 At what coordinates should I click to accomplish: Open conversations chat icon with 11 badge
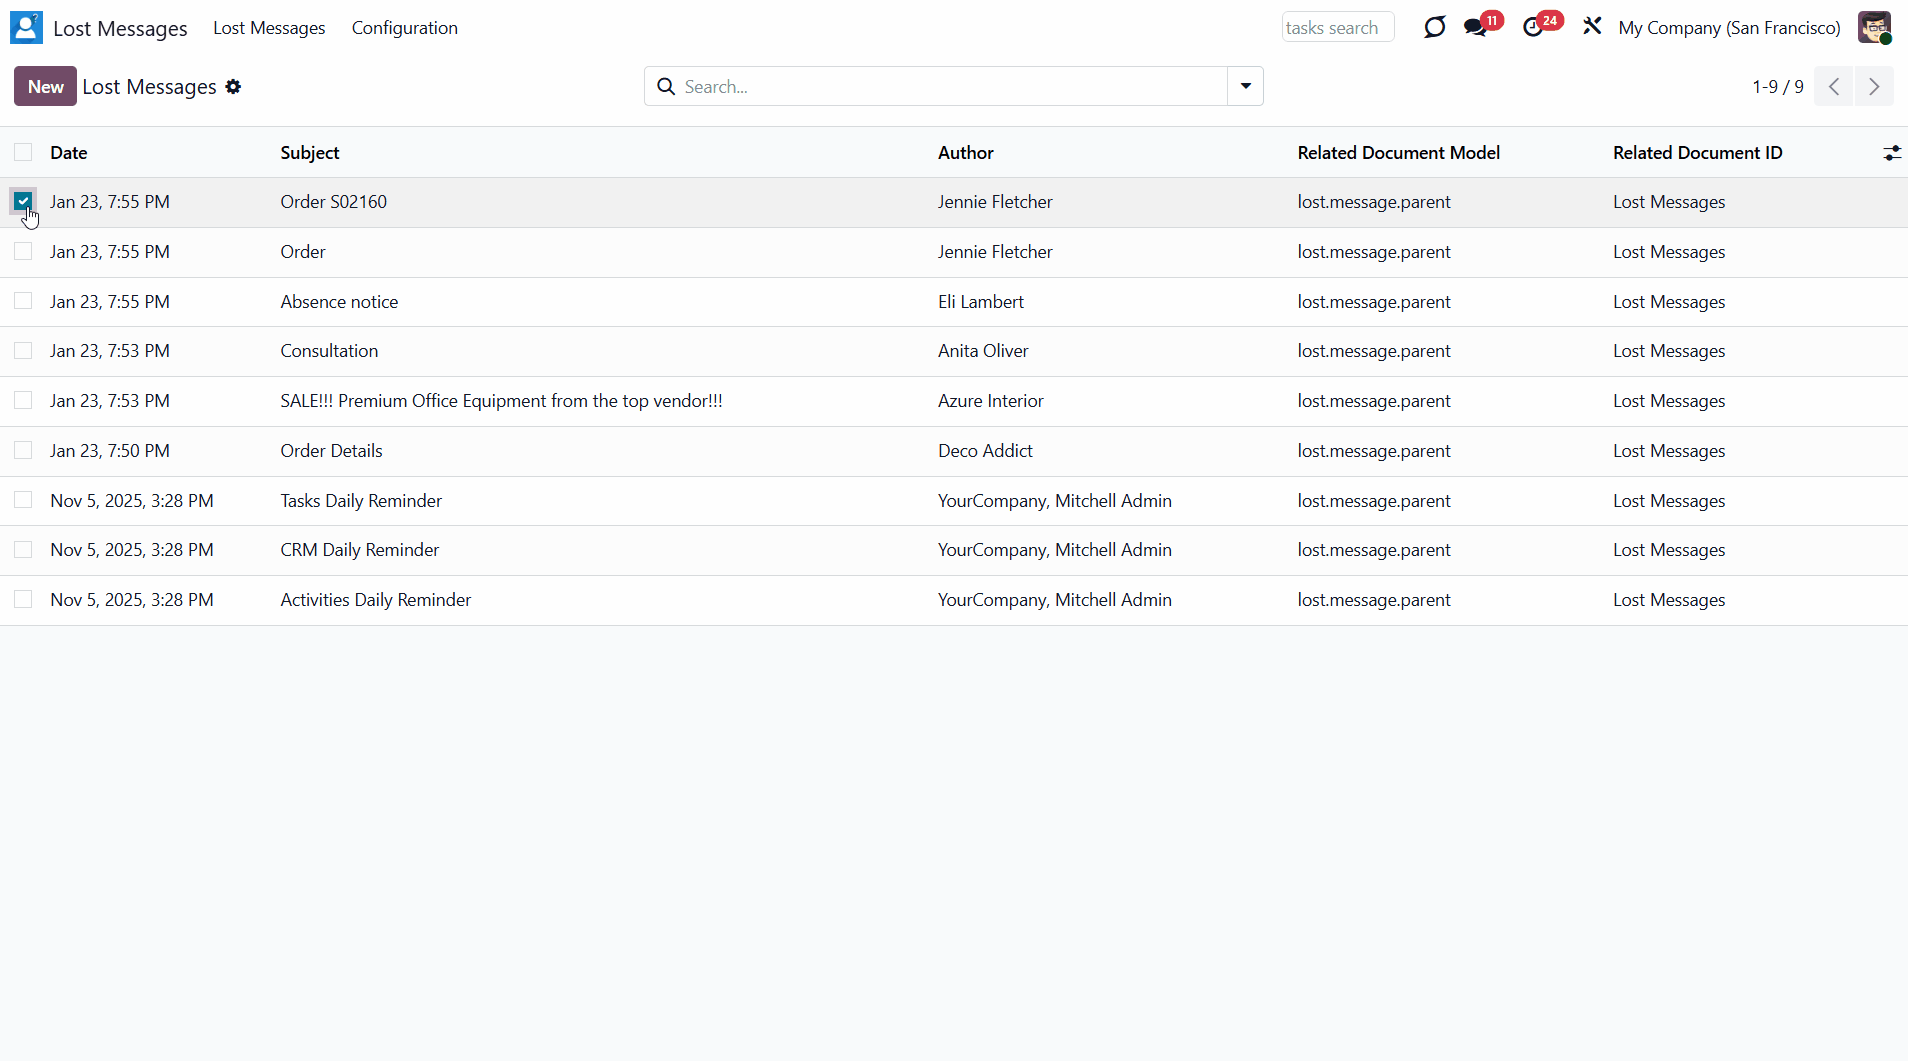(1476, 28)
